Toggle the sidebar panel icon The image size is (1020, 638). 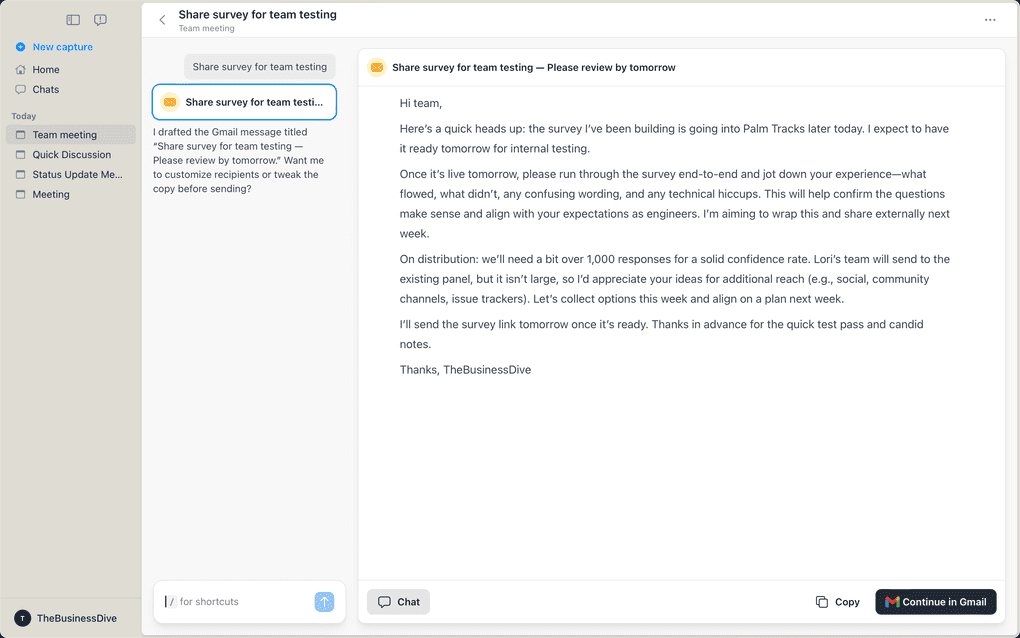pos(73,20)
